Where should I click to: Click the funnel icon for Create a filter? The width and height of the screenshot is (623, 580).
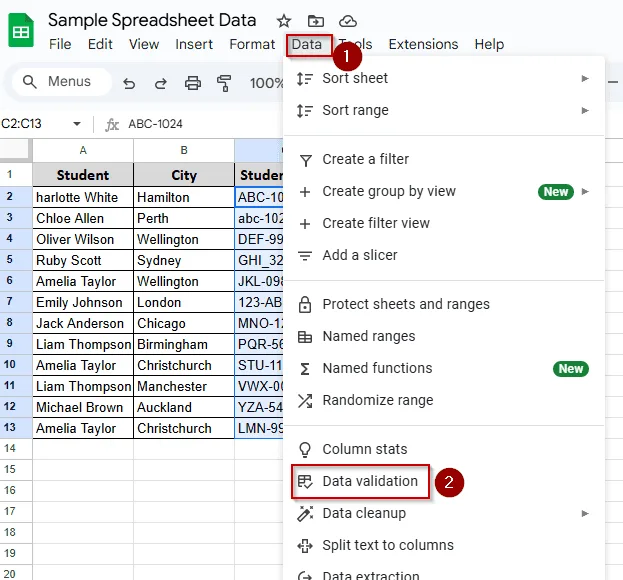[x=306, y=160]
